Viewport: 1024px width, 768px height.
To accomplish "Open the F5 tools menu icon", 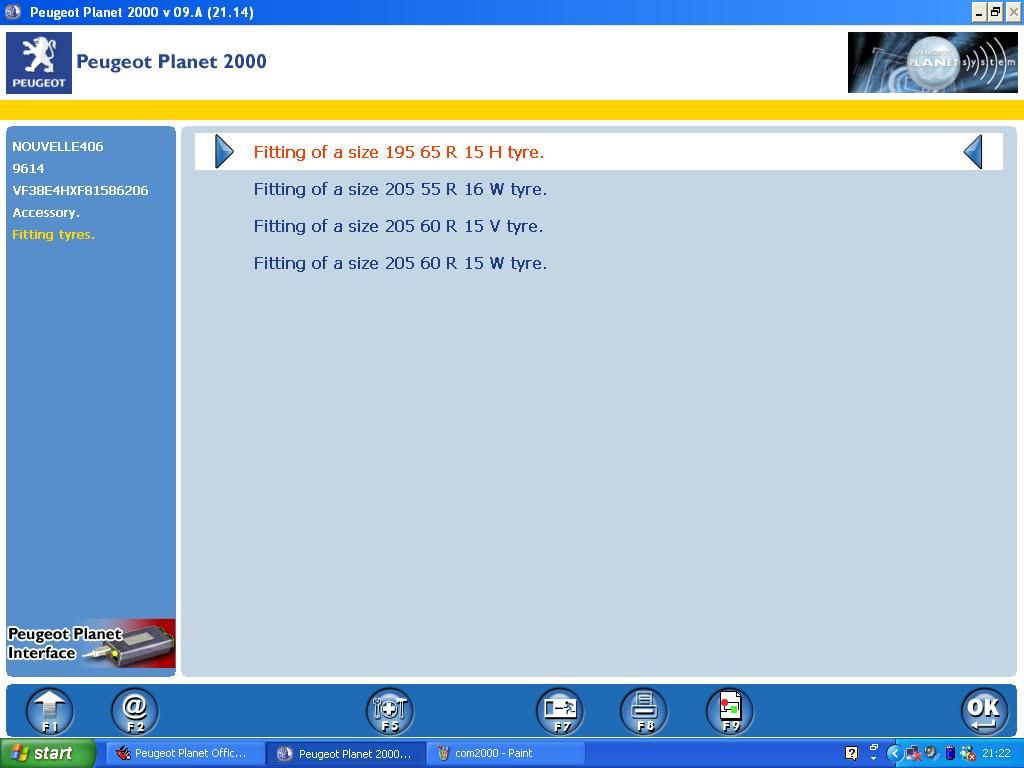I will tap(390, 711).
